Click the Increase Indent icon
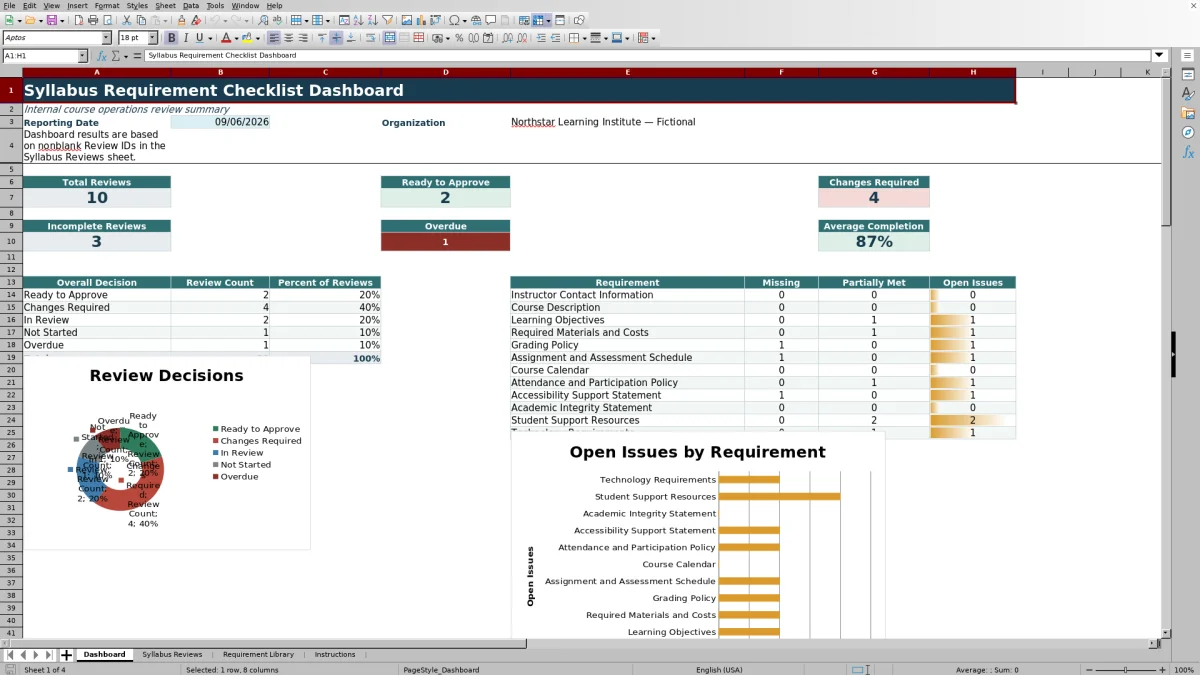Screen dimensions: 1200x675 (541, 38)
